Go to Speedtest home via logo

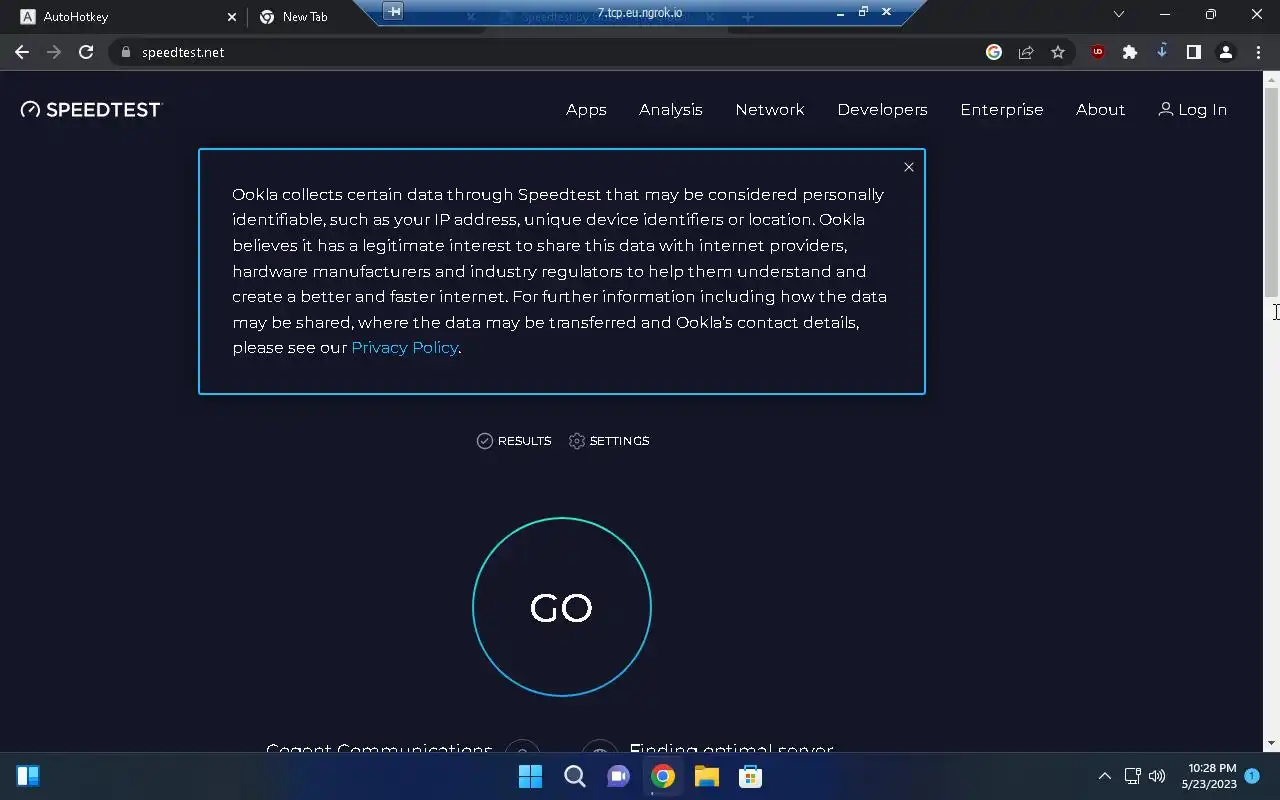[90, 110]
